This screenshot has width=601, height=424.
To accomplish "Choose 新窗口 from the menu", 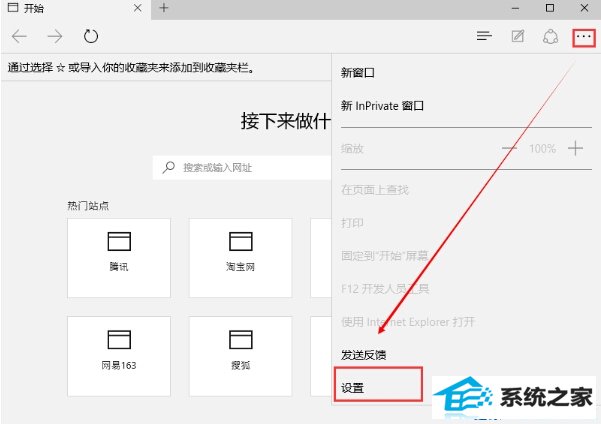I will click(x=358, y=72).
